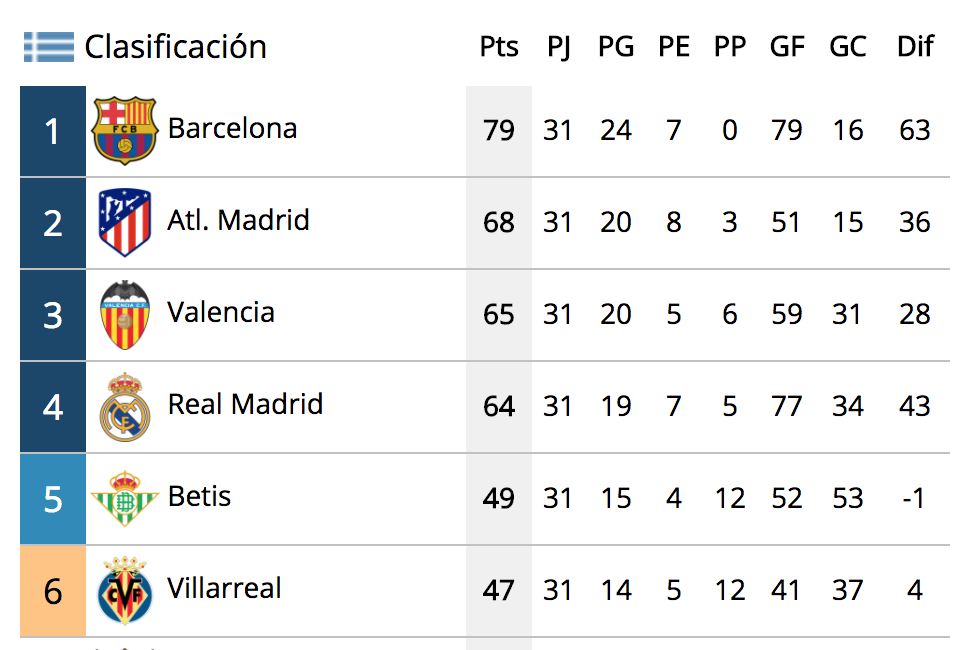Open the Valencia team name

(221, 312)
